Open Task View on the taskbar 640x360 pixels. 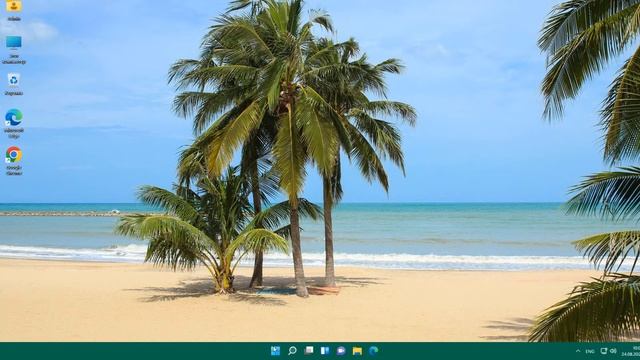tap(309, 351)
